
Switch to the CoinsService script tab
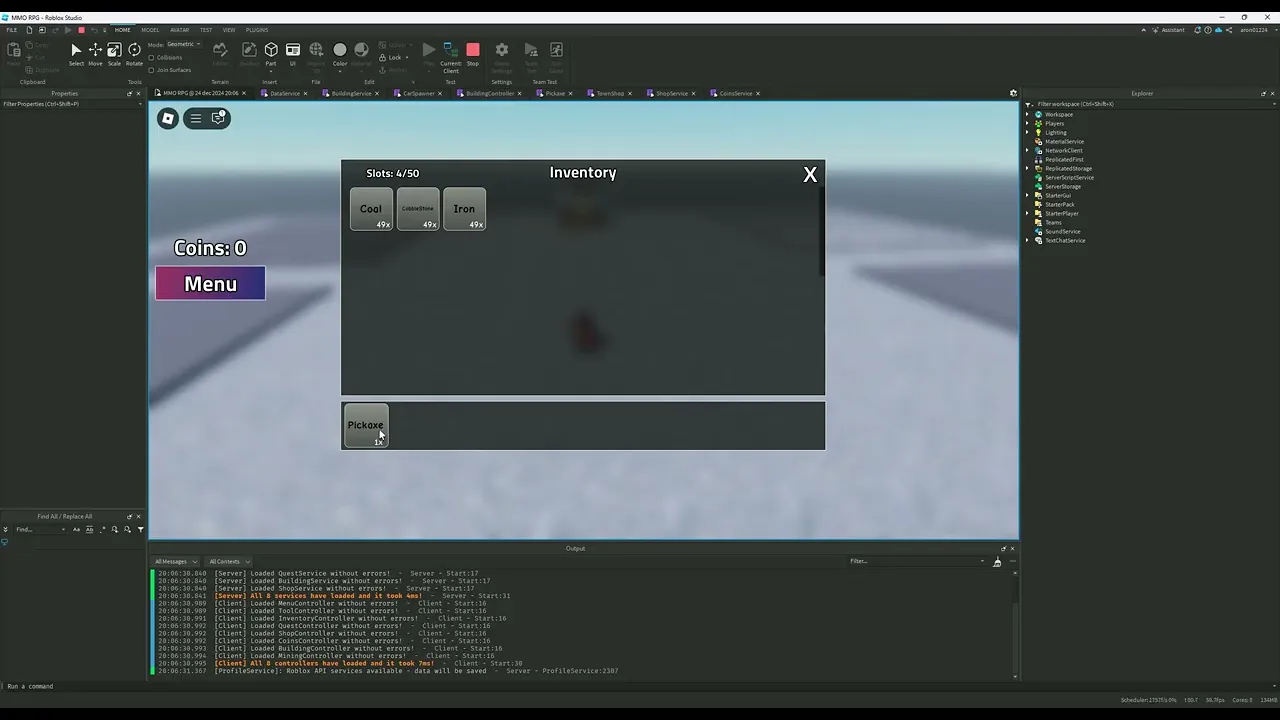(x=736, y=93)
